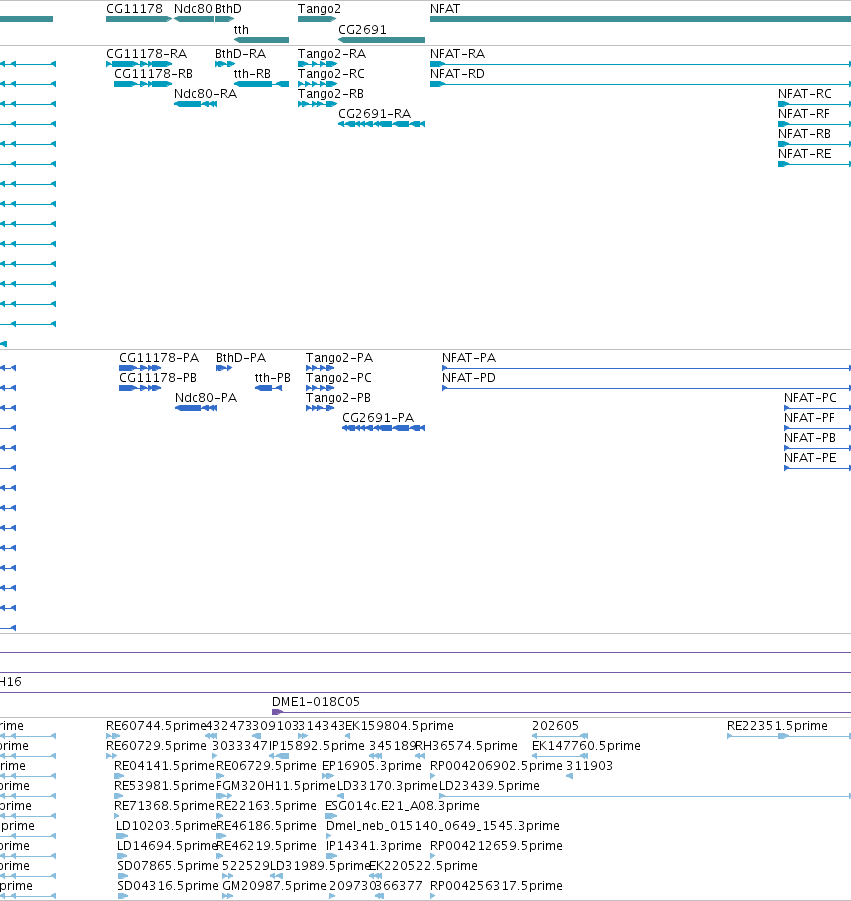Select transcript NFAT-RE label

coord(804,155)
